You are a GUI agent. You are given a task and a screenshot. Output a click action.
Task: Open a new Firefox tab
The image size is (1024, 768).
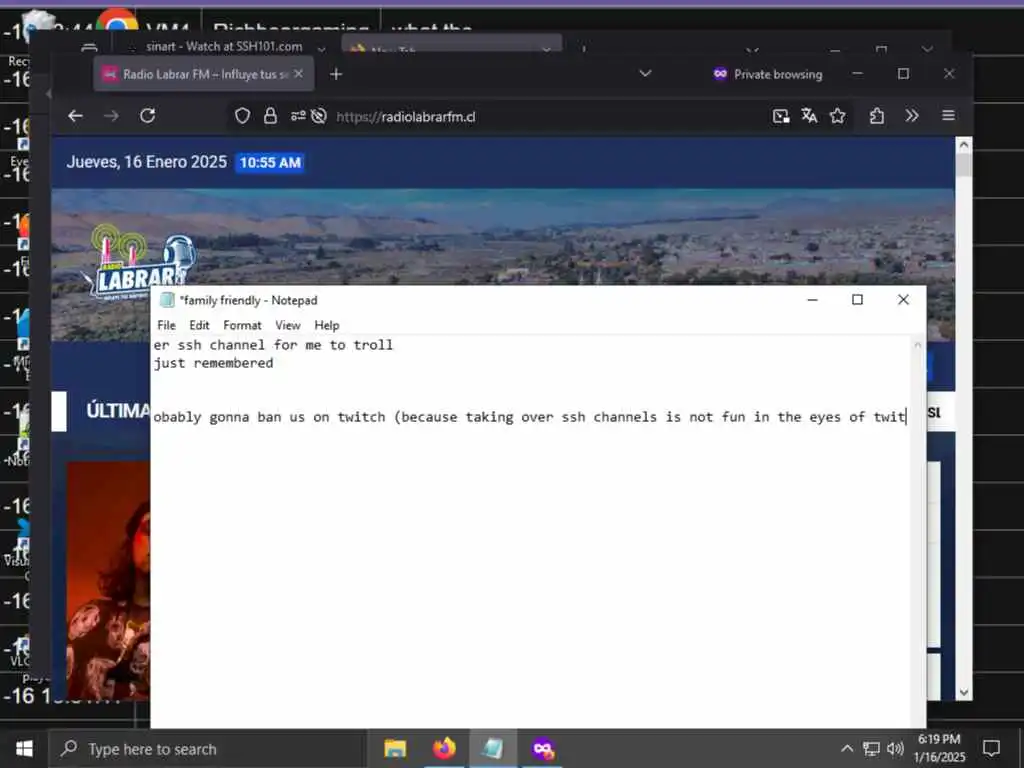click(x=336, y=74)
